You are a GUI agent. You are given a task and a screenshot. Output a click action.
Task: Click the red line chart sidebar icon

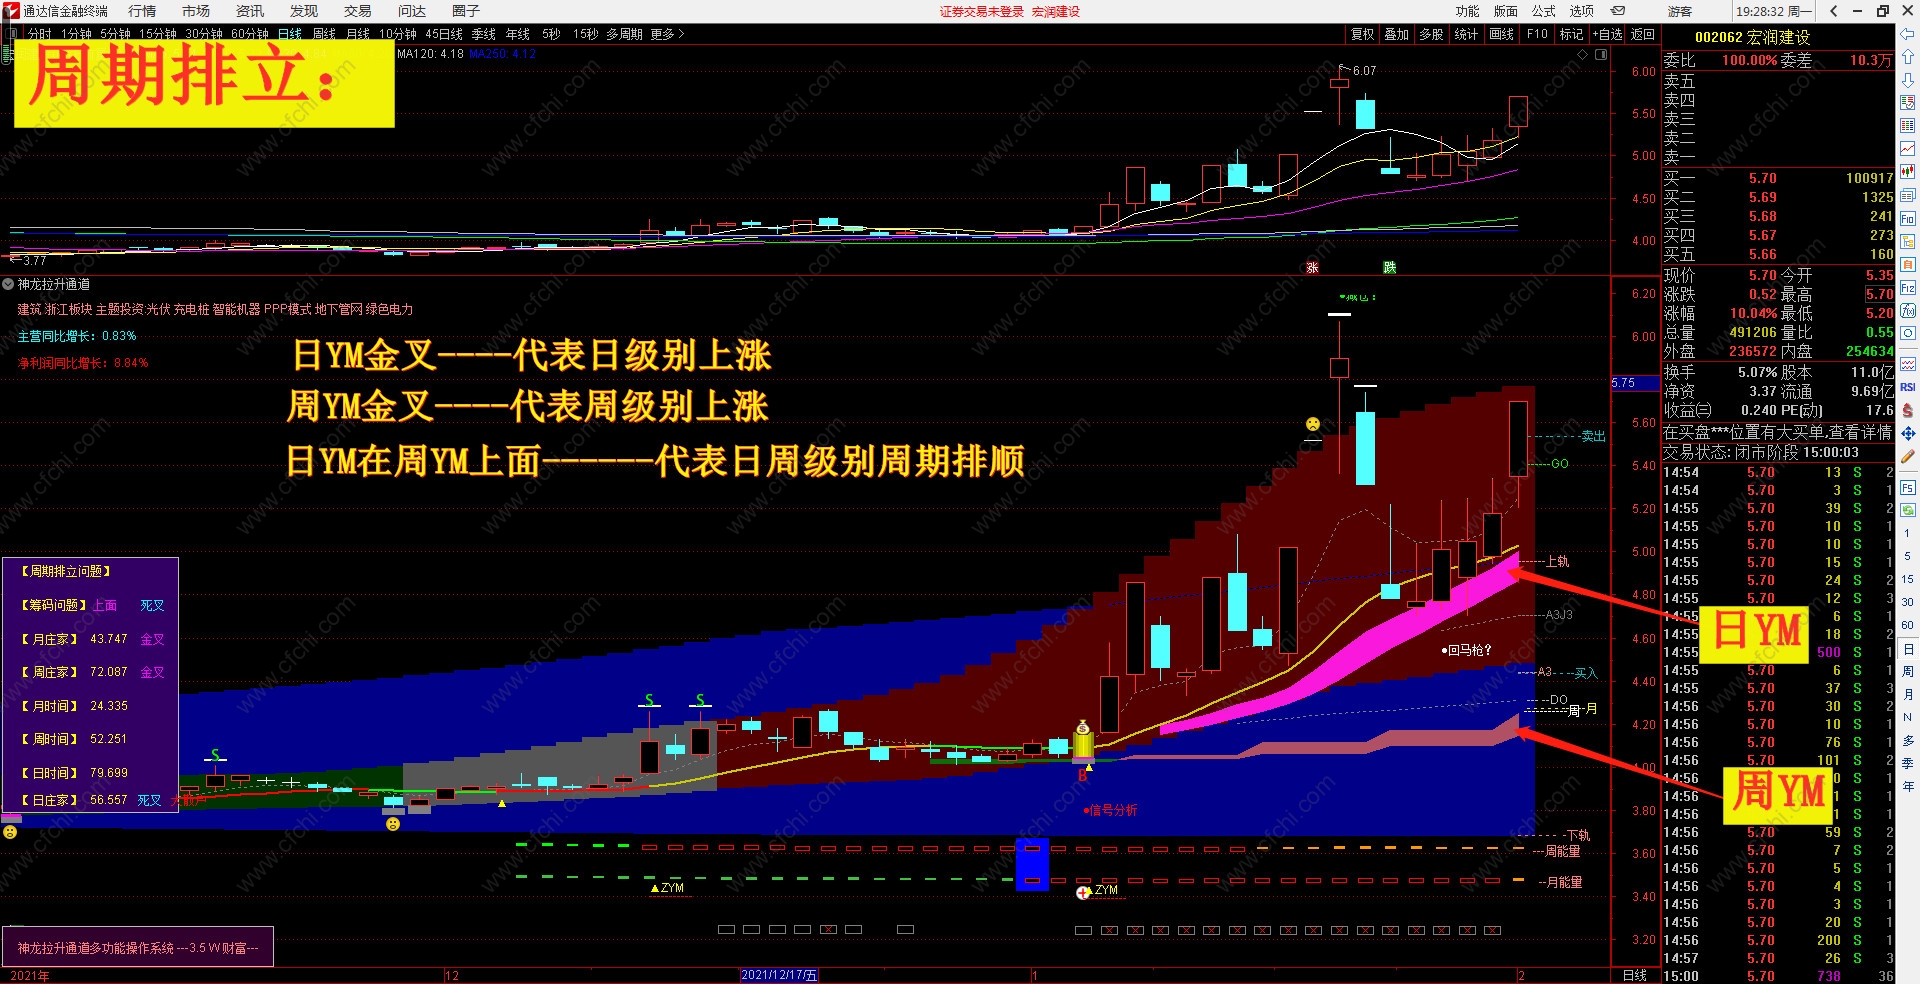coord(1908,148)
